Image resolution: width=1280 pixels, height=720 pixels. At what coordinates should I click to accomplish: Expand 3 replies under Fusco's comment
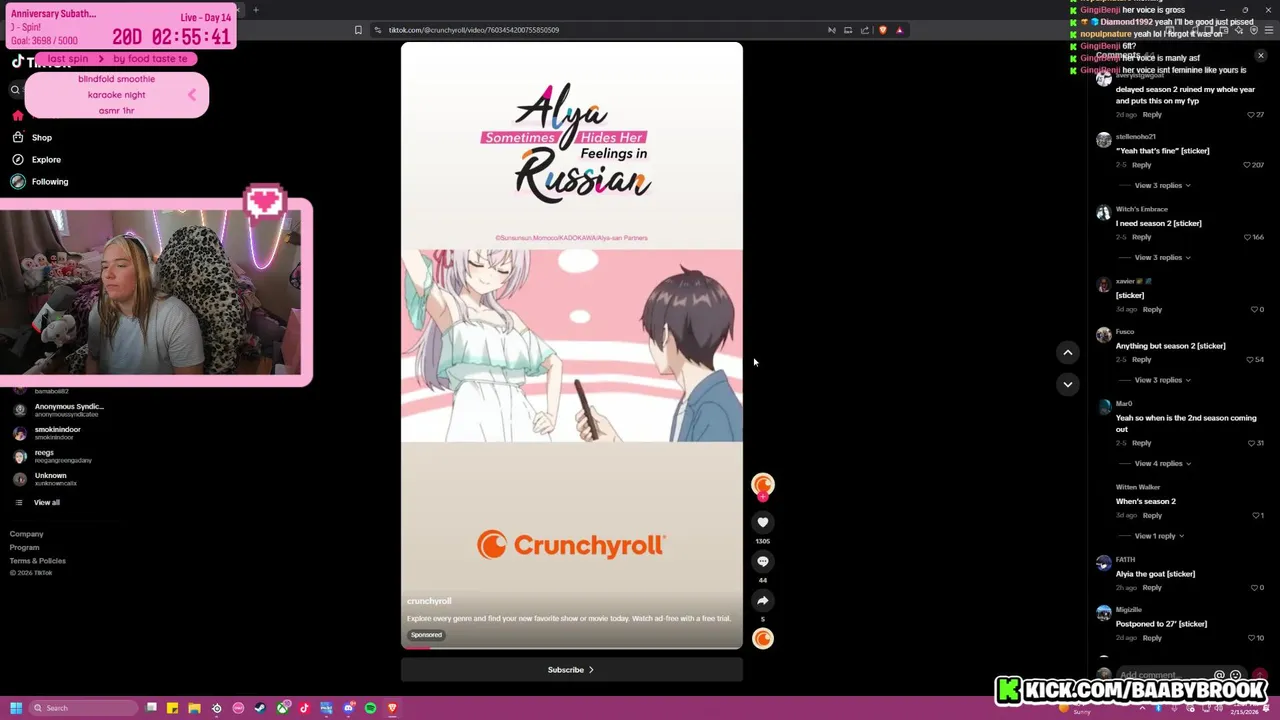pos(1162,380)
